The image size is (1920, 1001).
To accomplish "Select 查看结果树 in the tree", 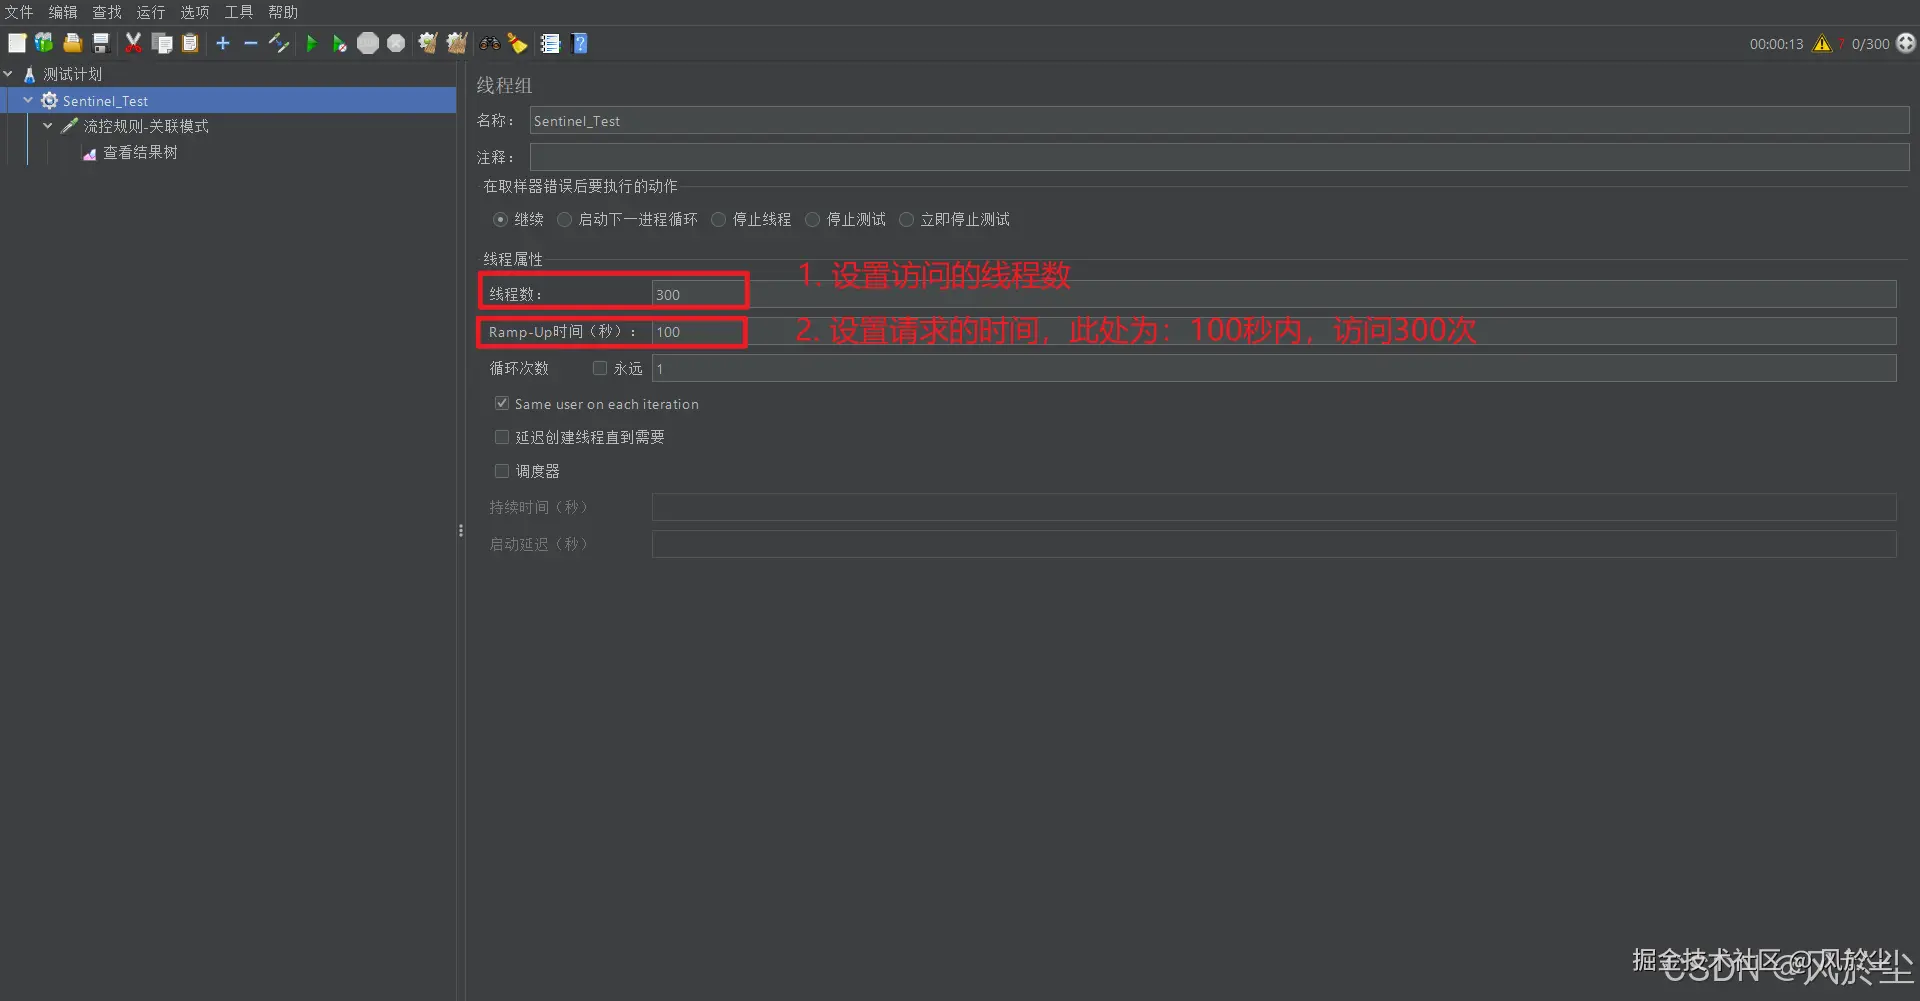I will 140,153.
